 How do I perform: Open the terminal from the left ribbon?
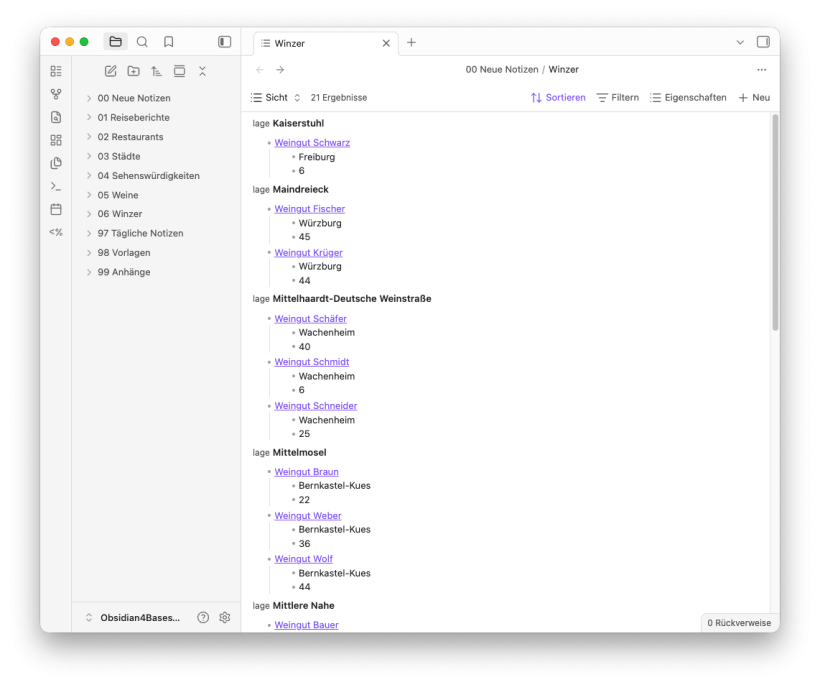click(56, 185)
